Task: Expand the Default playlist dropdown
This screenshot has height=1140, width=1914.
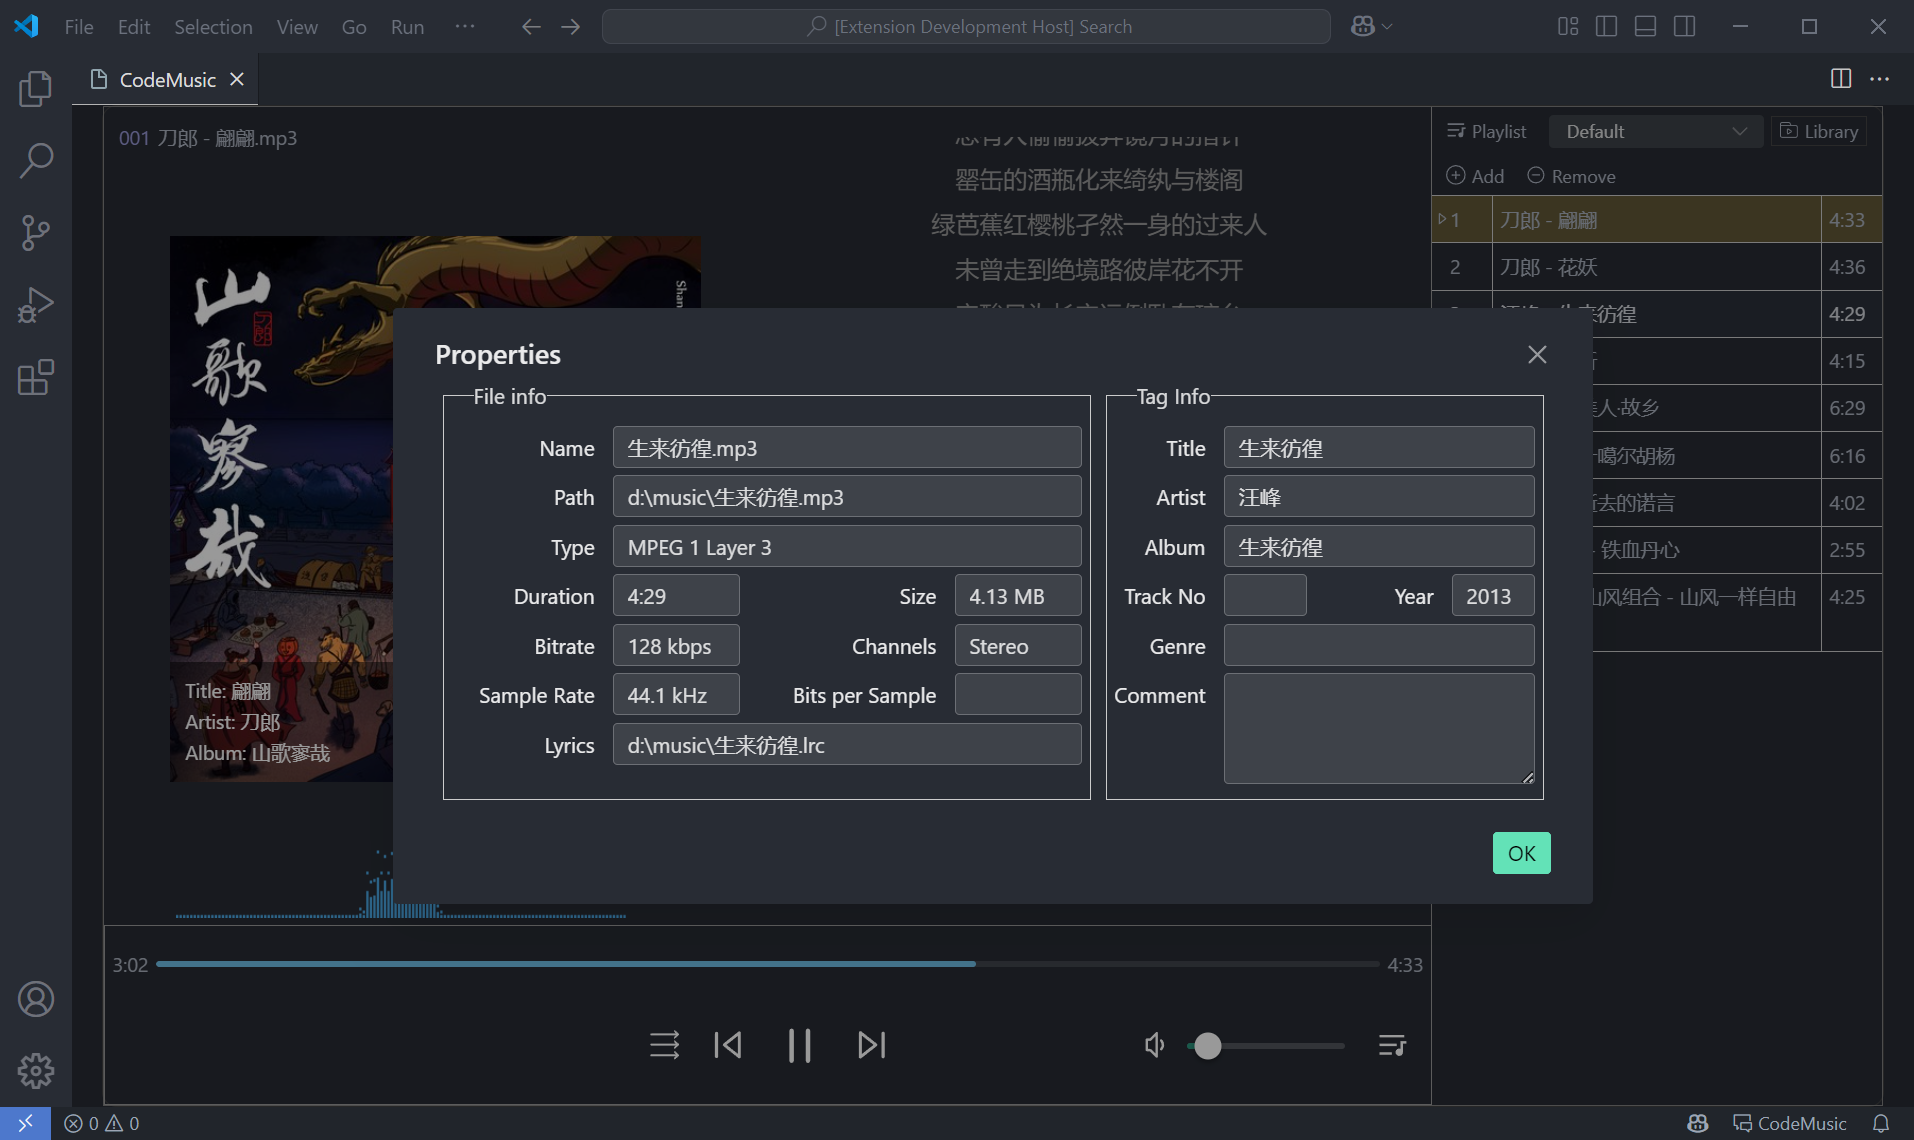Action: point(1655,131)
